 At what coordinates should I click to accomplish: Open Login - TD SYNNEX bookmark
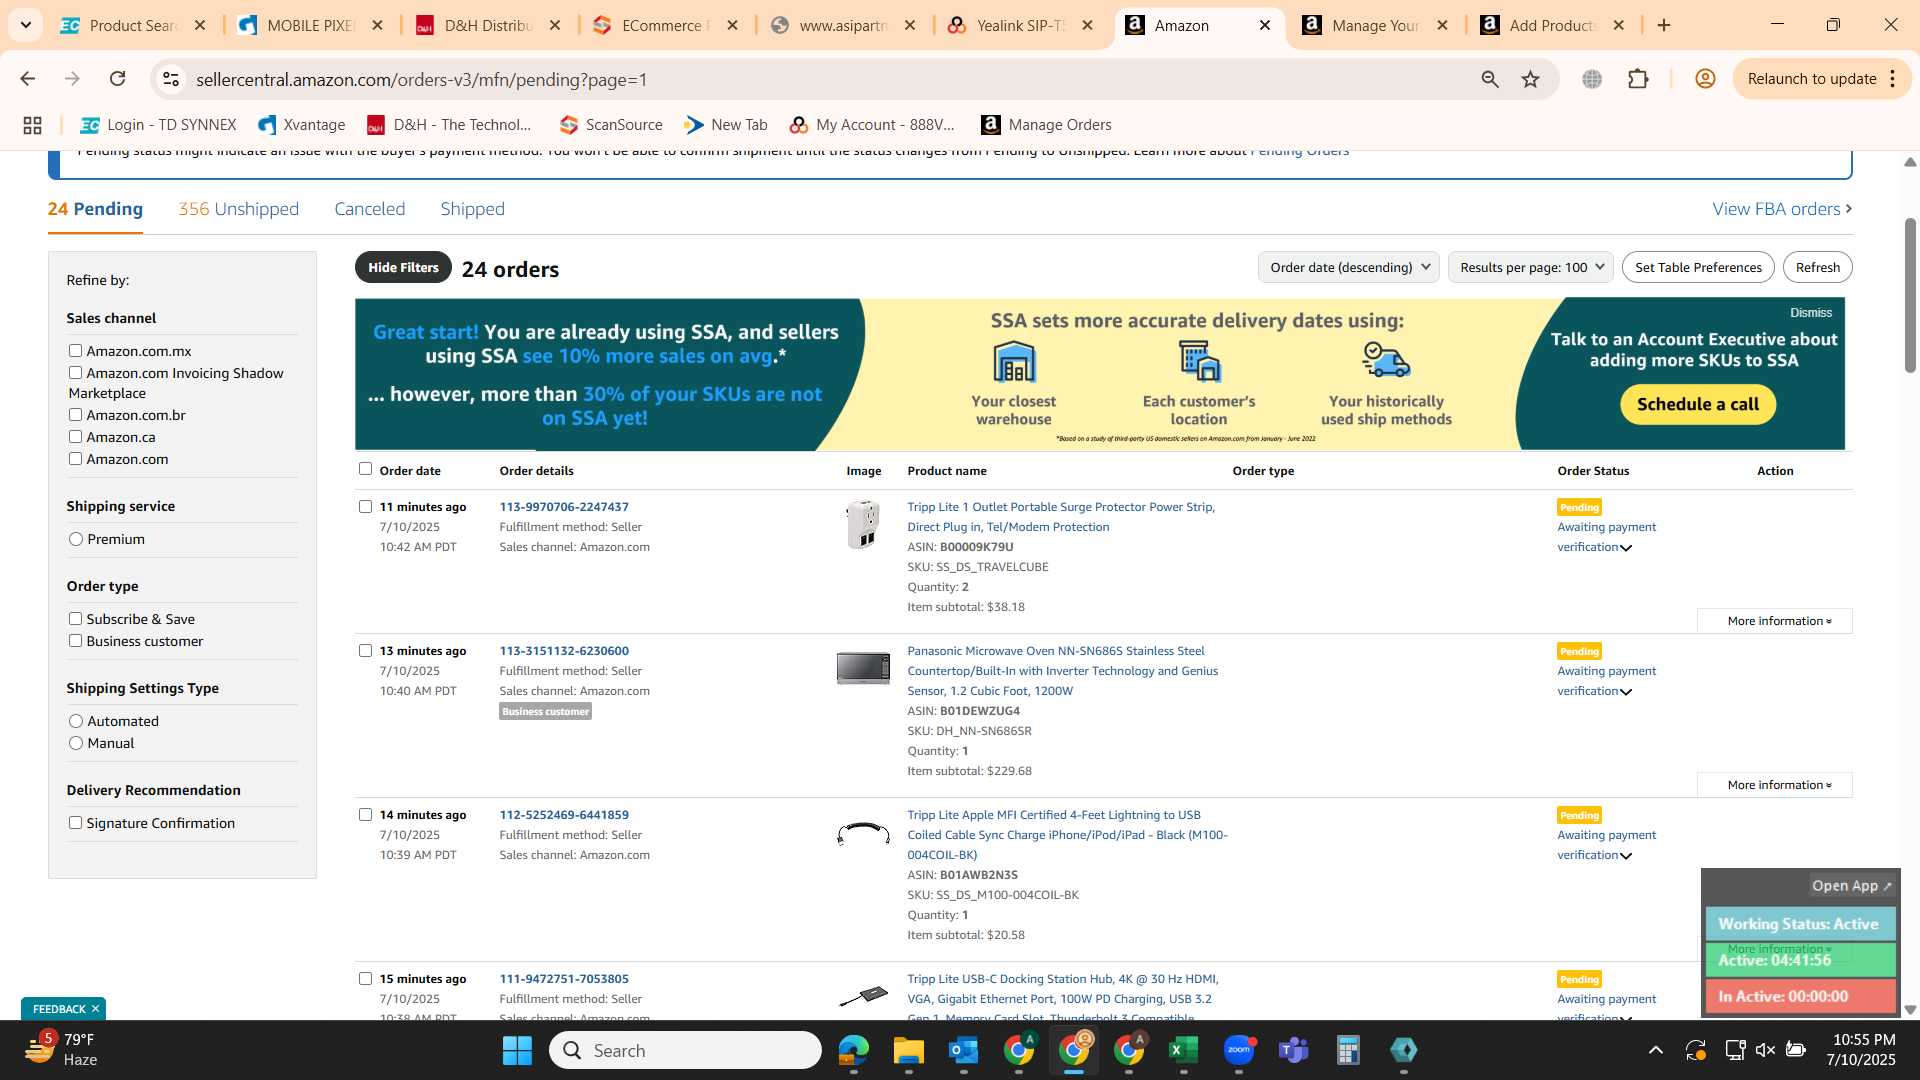(x=158, y=125)
